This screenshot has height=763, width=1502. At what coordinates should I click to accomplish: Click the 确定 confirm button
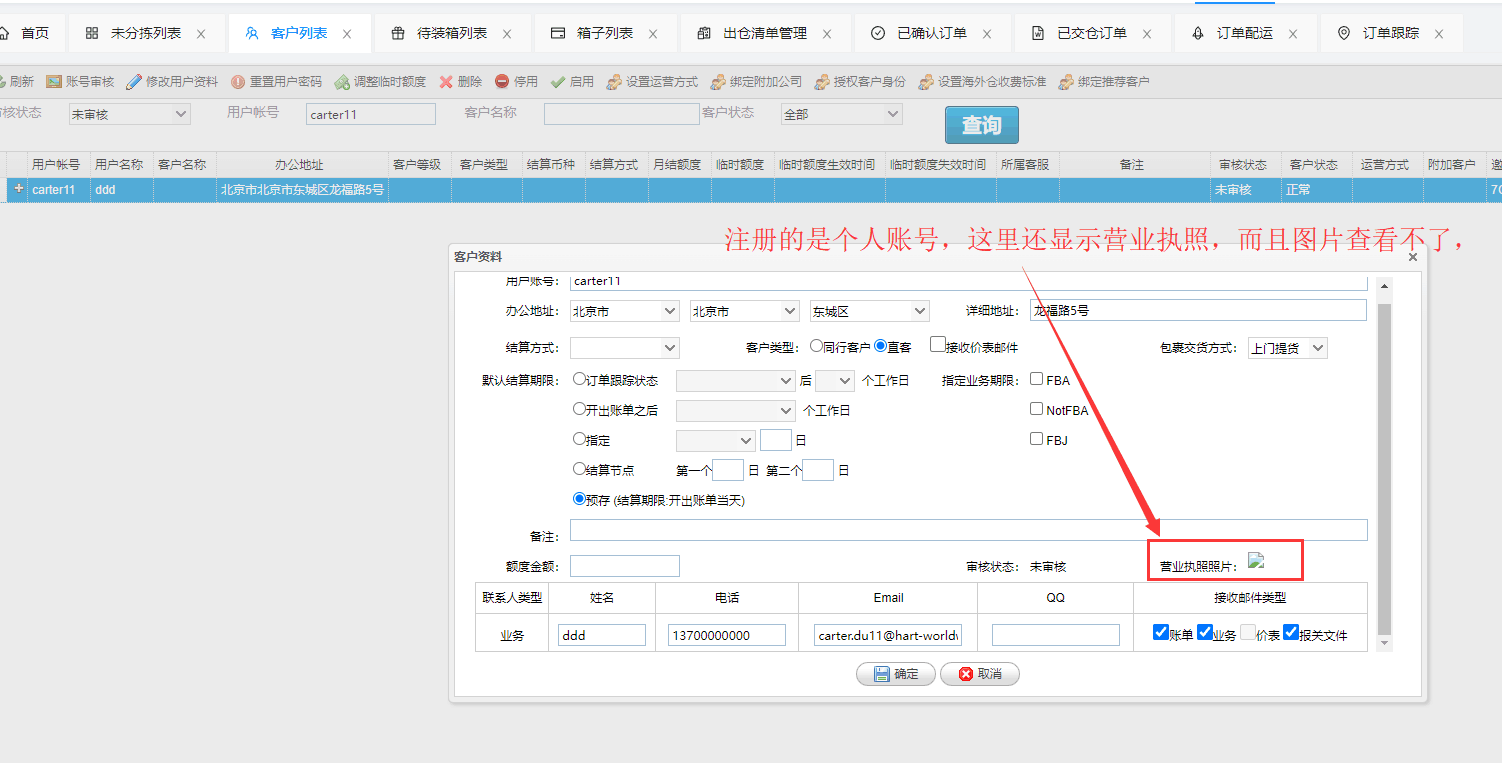click(896, 674)
